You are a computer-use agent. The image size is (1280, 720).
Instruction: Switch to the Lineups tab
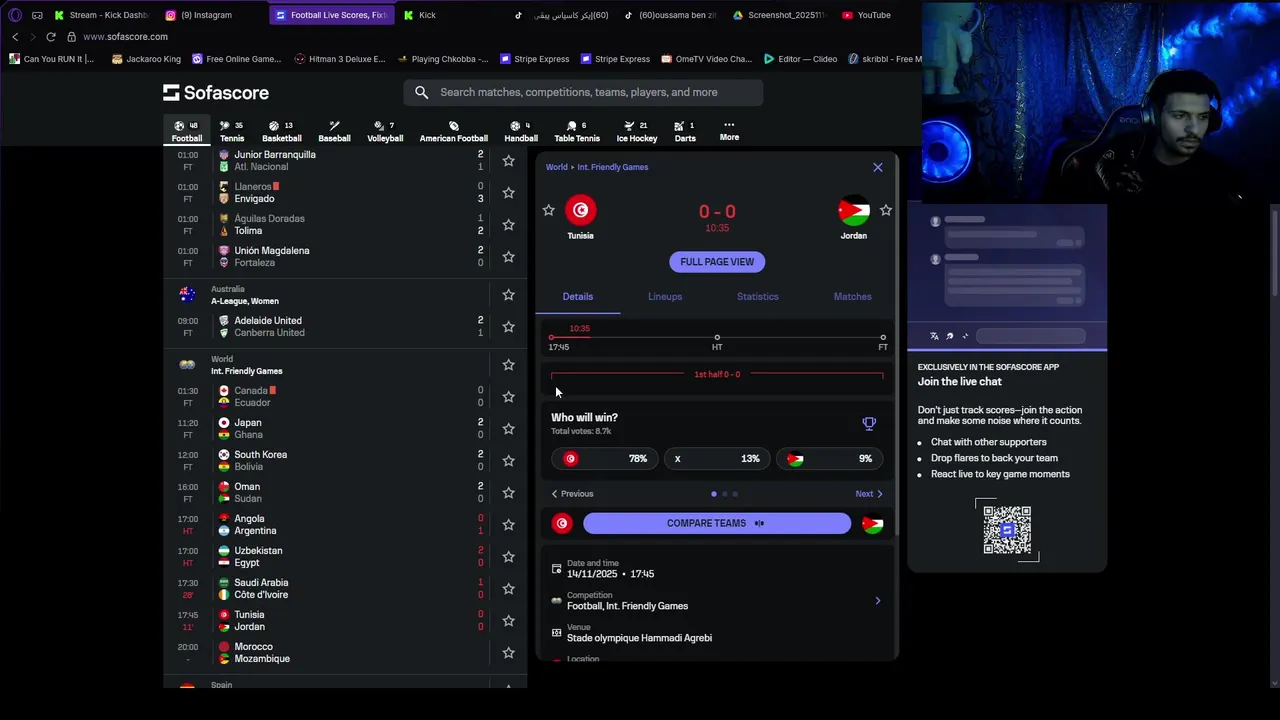click(664, 296)
